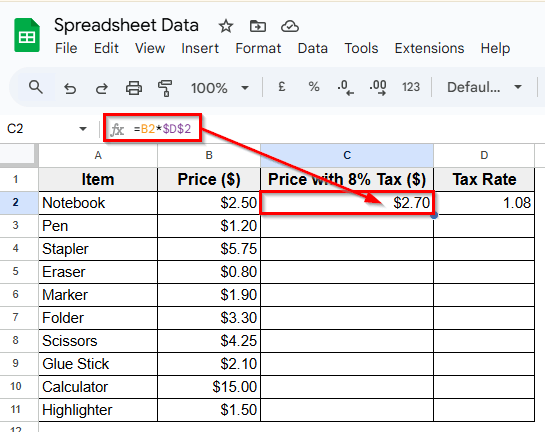Select the Price ($) header cell

tap(209, 180)
